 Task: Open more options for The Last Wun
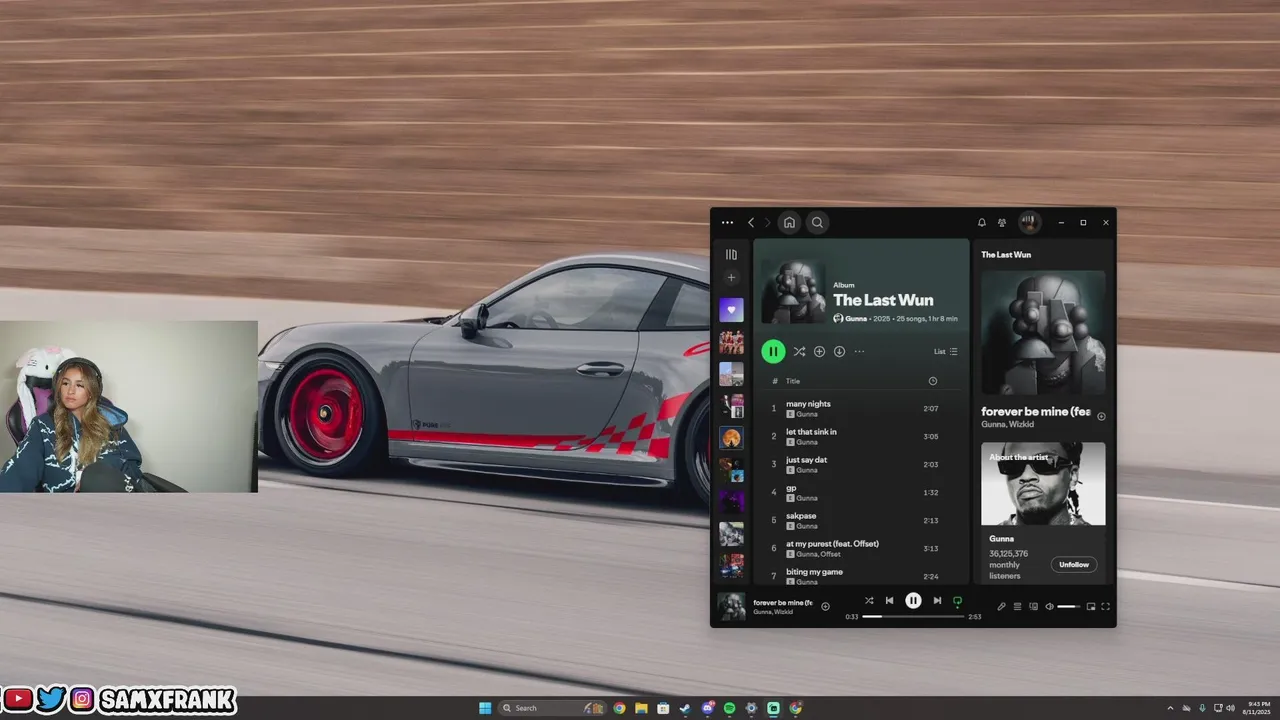[x=859, y=351]
